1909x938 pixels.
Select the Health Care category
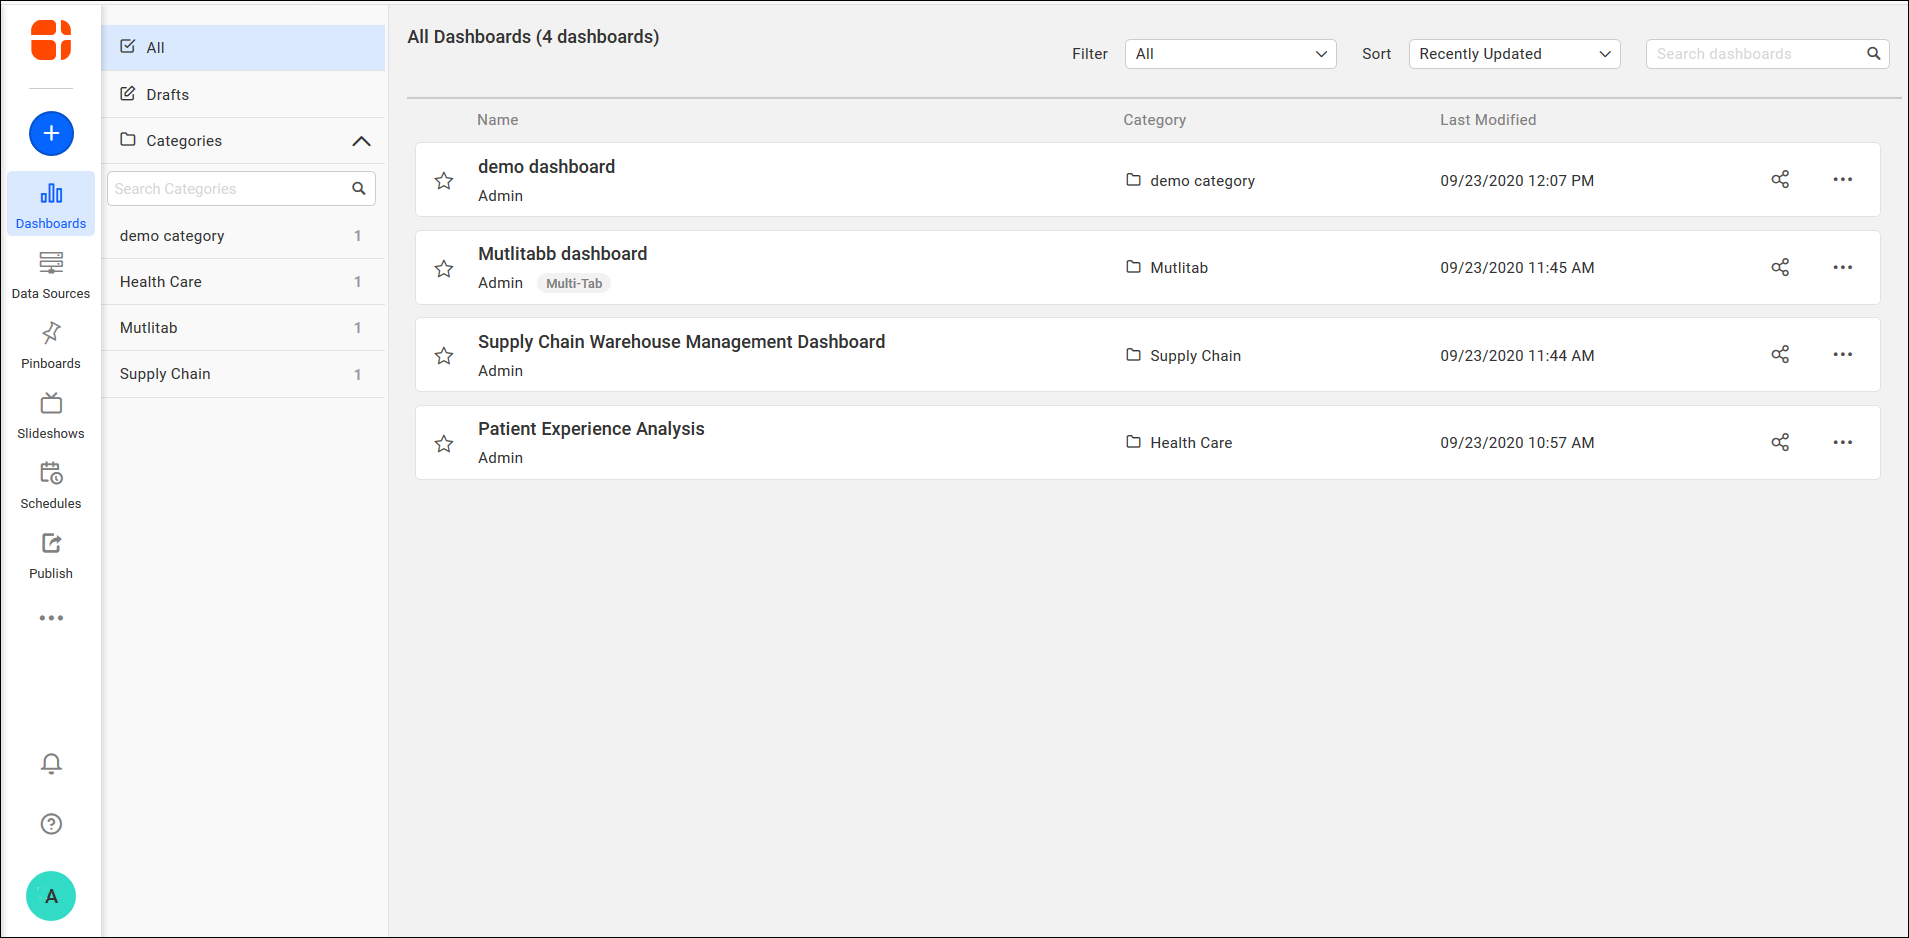(x=160, y=281)
